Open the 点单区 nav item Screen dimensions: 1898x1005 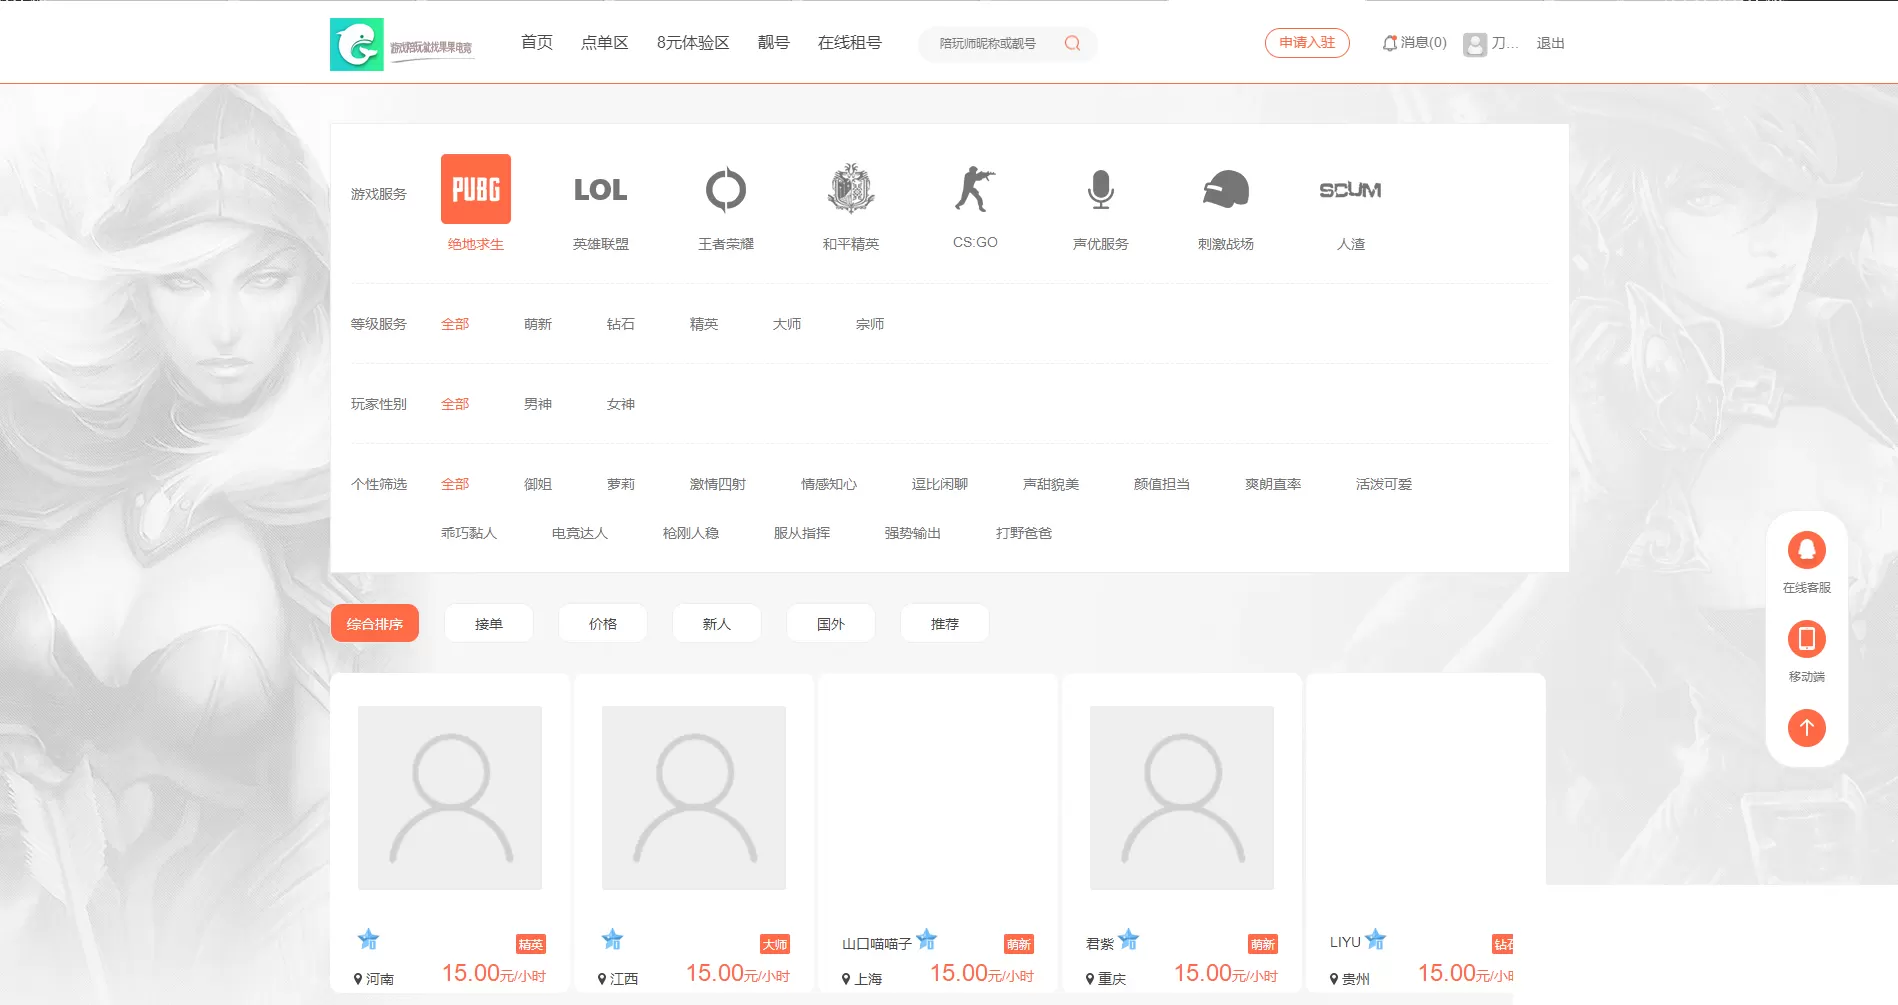pos(605,42)
